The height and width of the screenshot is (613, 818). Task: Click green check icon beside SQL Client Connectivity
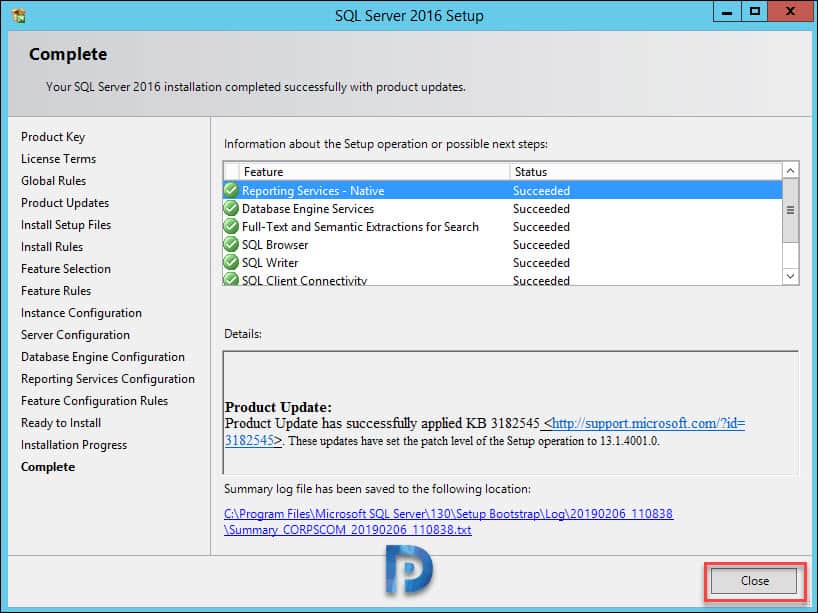tap(231, 279)
